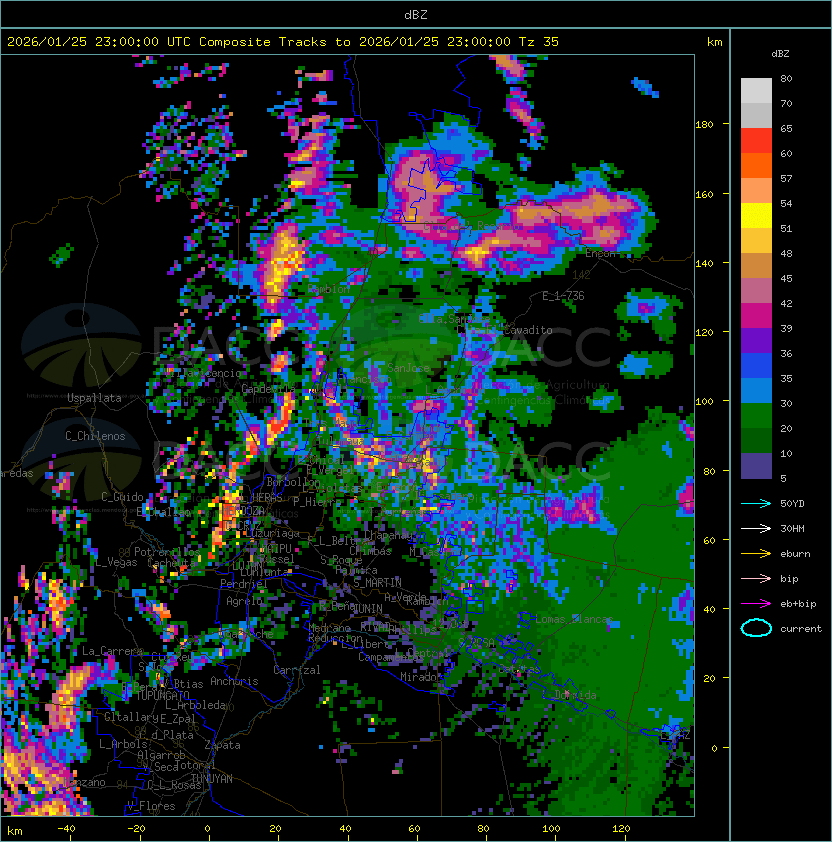832x842 pixels.
Task: Click the 140 tick on vertical axis
Action: pyautogui.click(x=704, y=263)
